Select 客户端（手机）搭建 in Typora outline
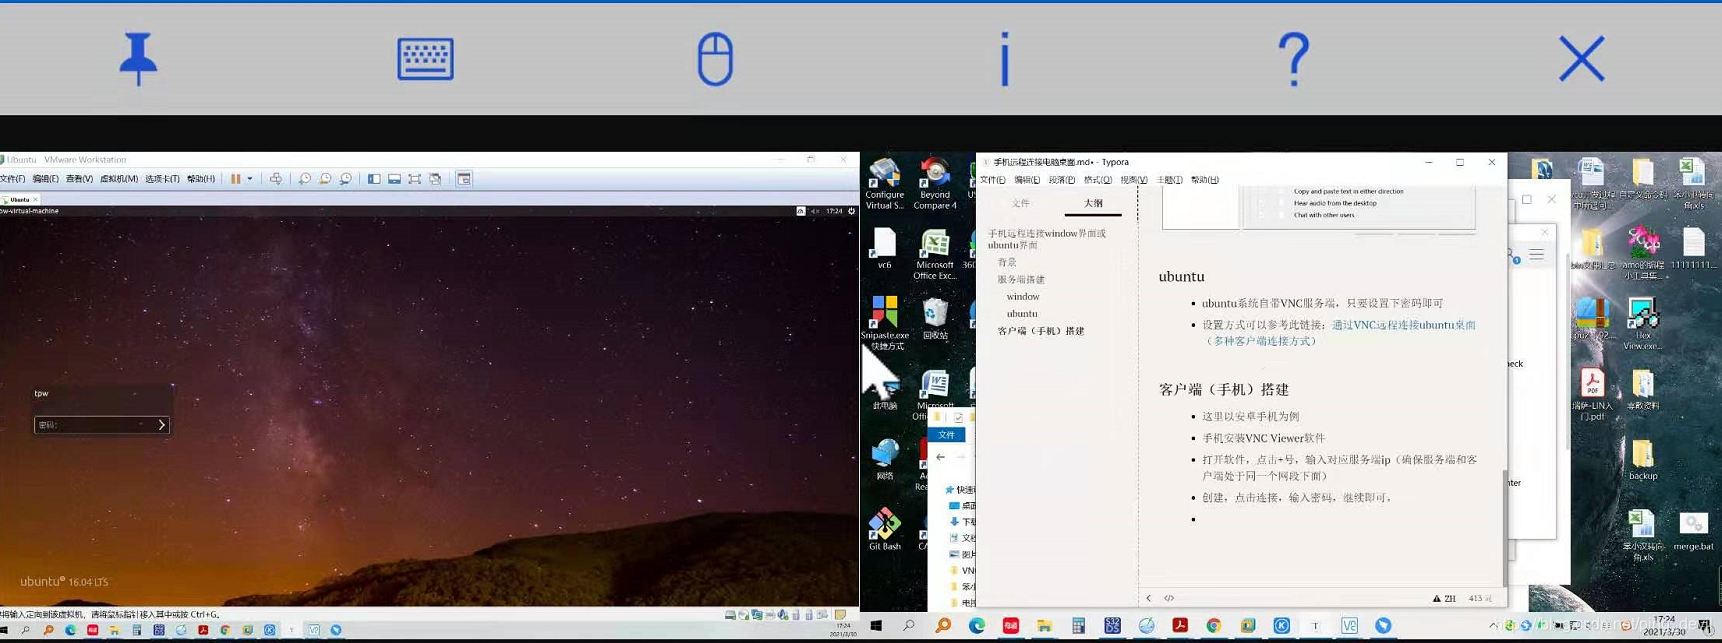The image size is (1722, 643). point(1041,330)
